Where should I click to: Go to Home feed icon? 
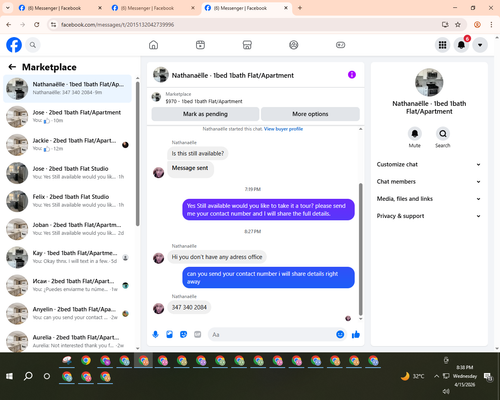[x=153, y=45]
